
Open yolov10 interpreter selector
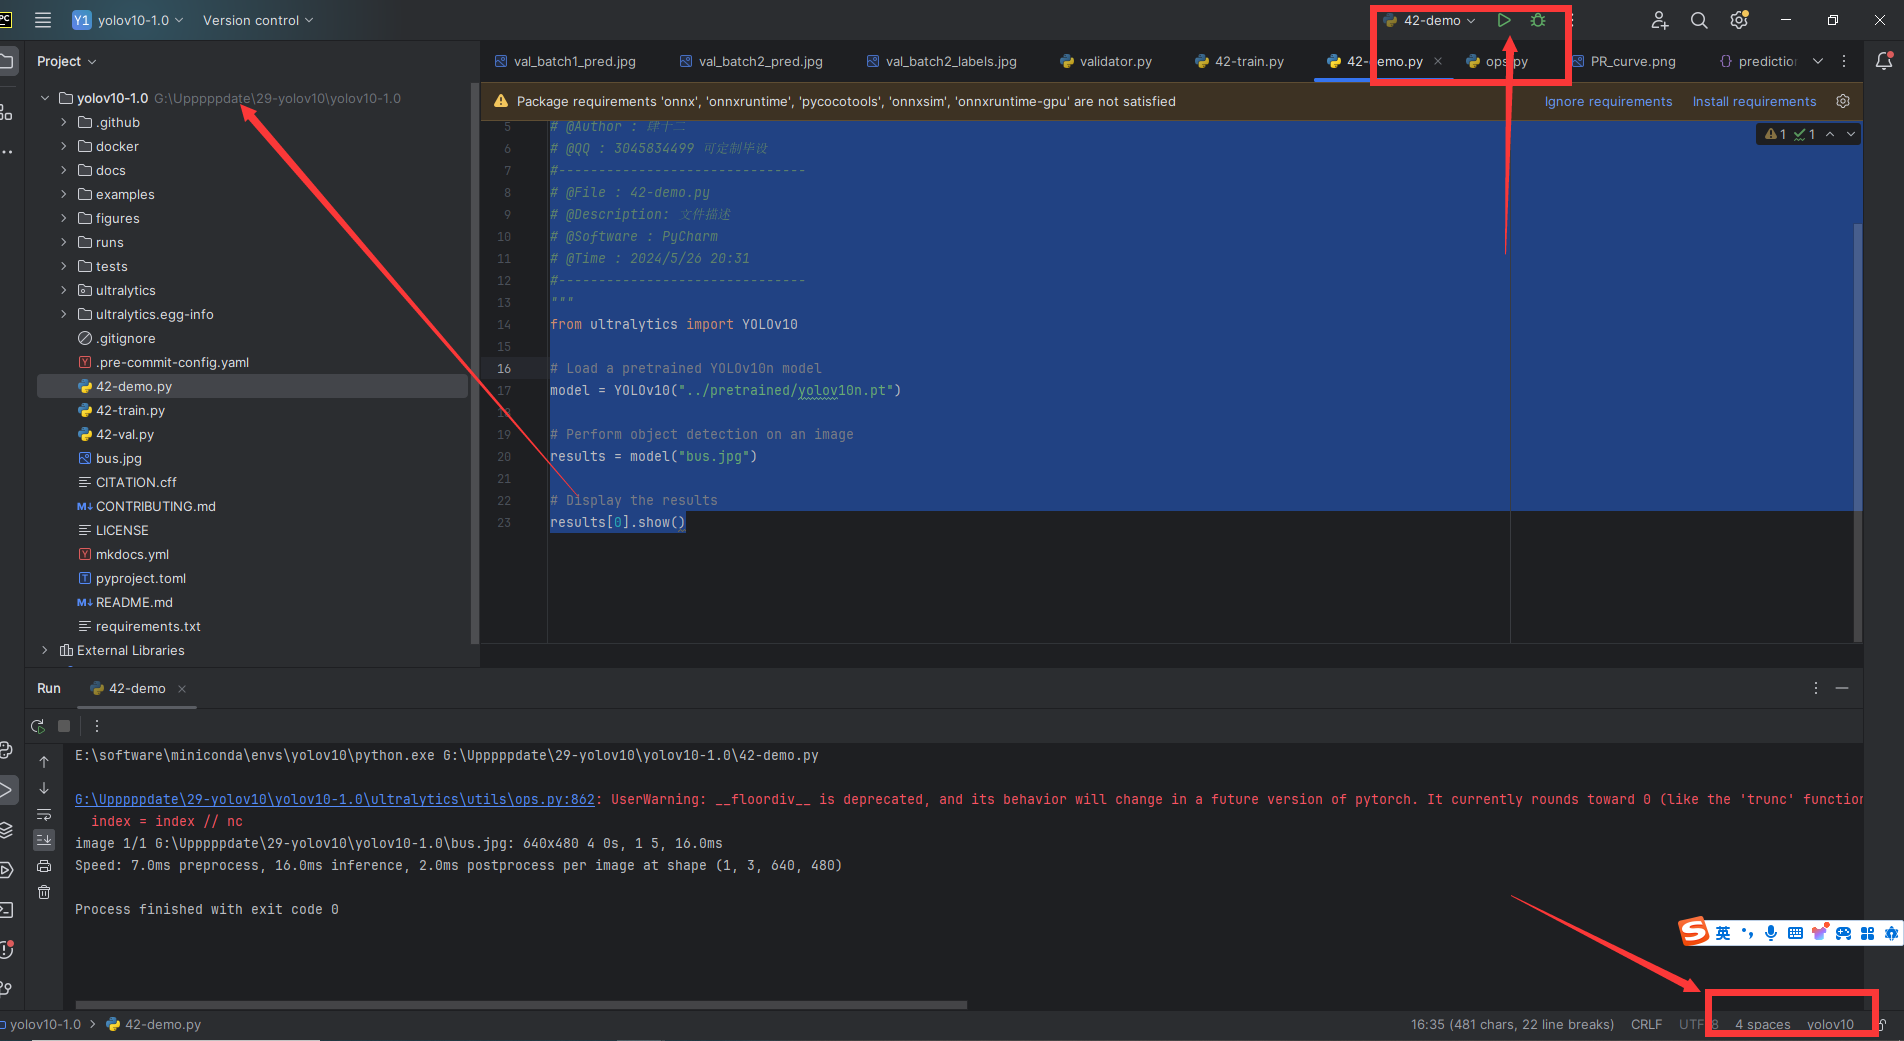pos(1830,1024)
